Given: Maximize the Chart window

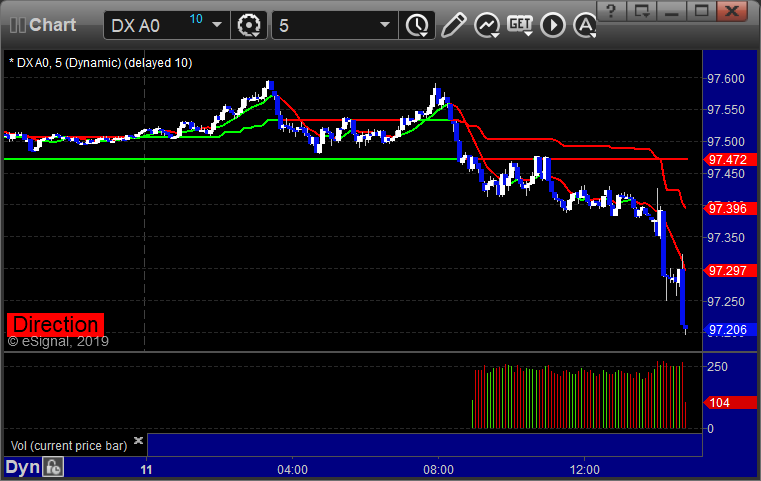Looking at the screenshot, I should 702,11.
